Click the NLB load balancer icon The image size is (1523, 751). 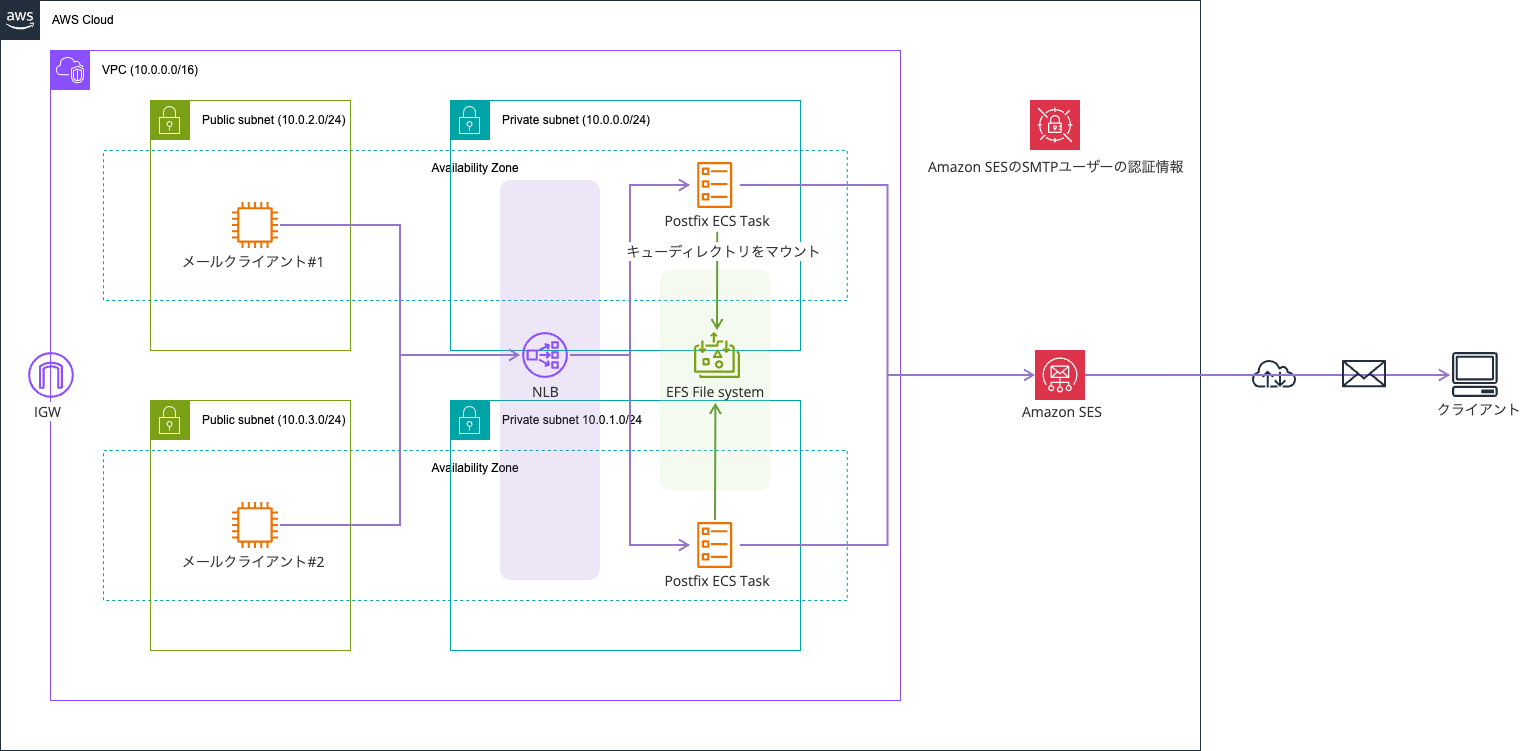point(545,354)
